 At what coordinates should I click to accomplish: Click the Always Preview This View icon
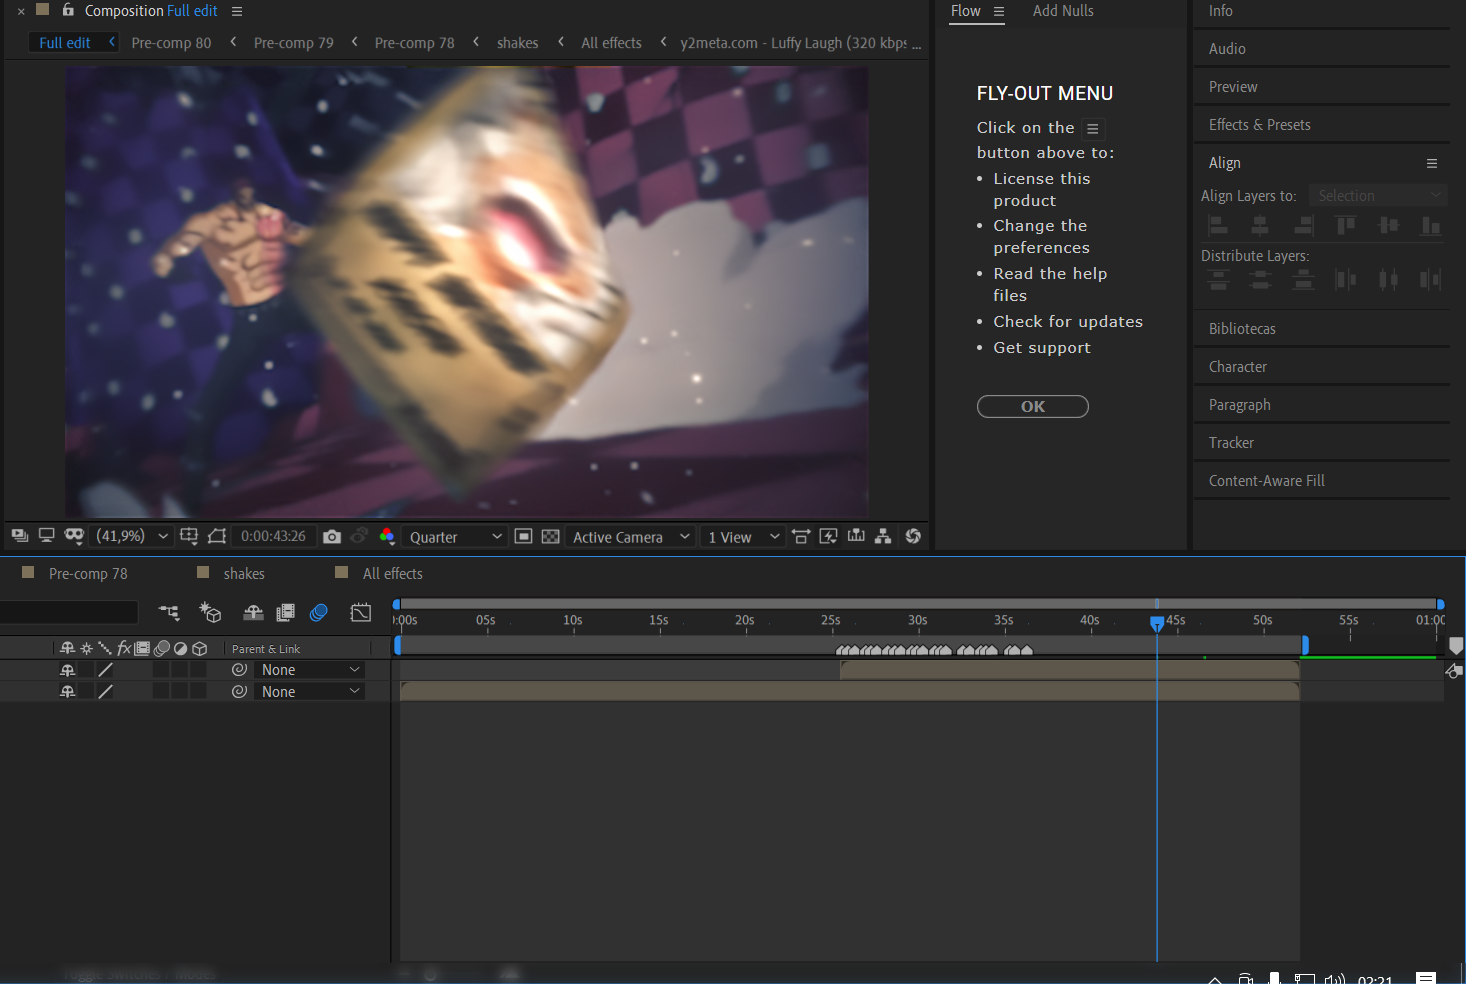pyautogui.click(x=19, y=536)
